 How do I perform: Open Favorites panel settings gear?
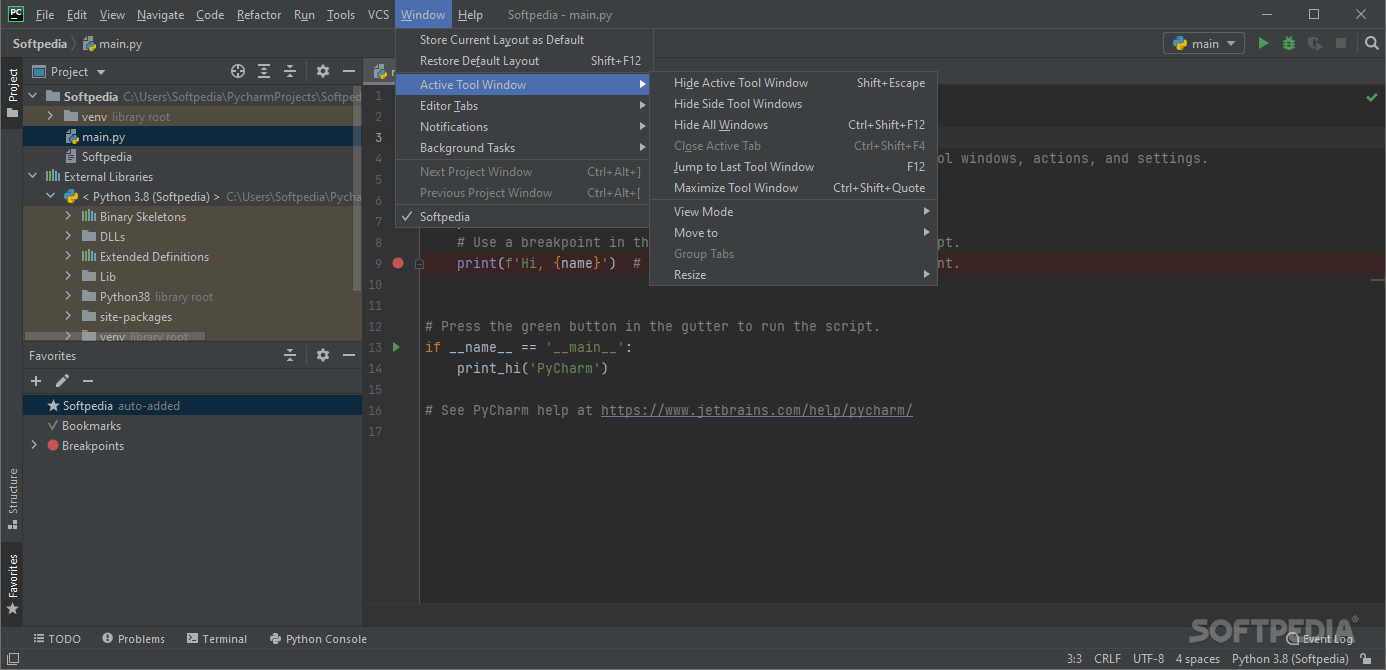323,355
